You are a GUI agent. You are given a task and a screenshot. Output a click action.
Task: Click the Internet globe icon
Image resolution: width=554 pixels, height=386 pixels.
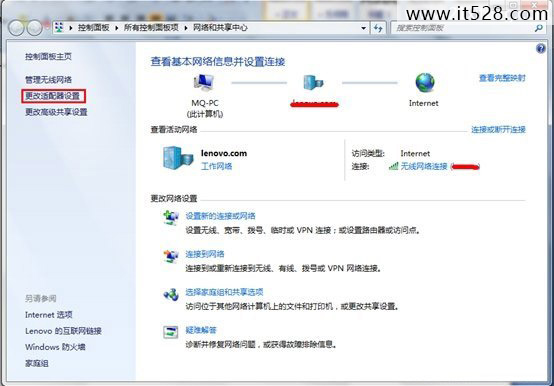coord(425,83)
